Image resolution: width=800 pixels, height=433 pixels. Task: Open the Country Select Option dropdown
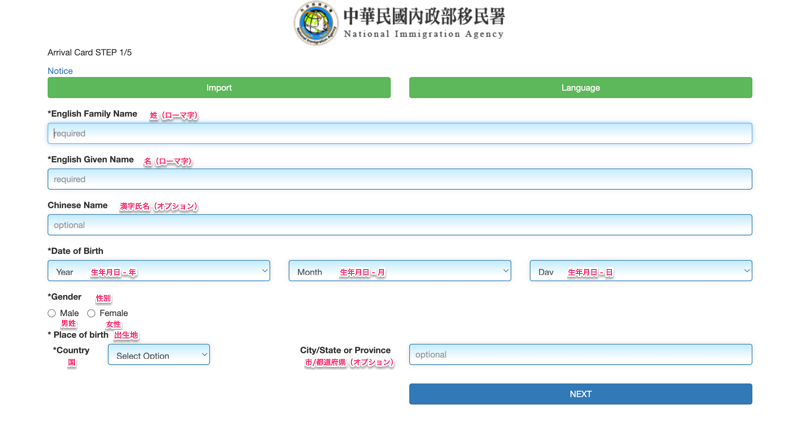click(159, 354)
